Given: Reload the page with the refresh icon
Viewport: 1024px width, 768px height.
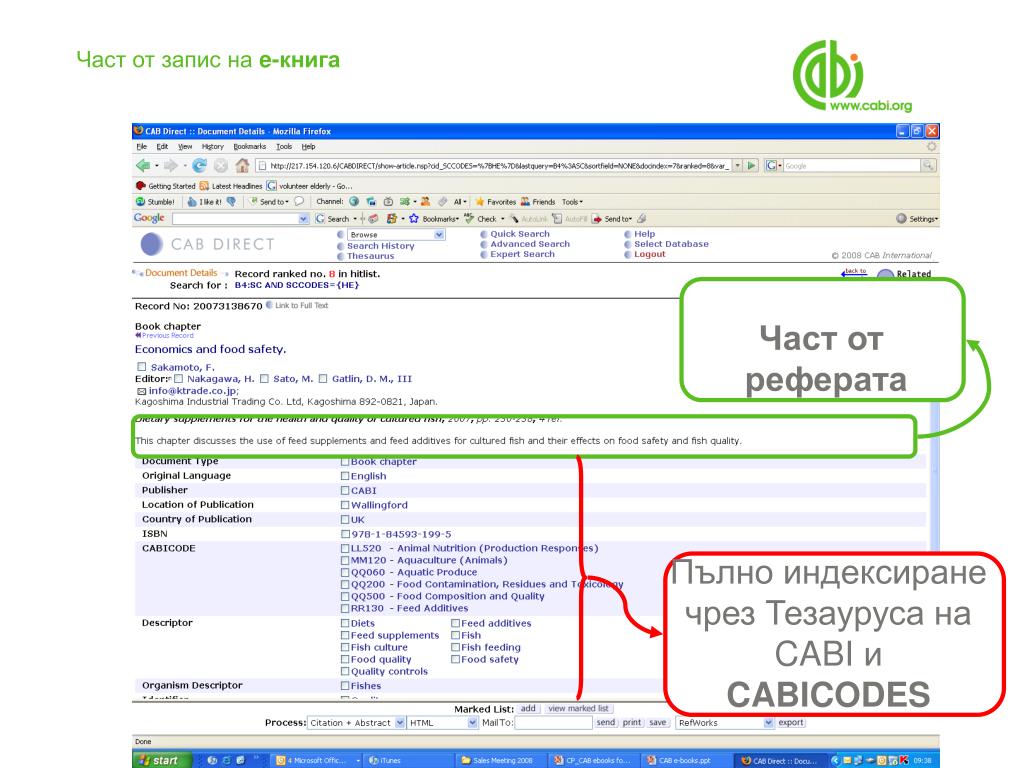Looking at the screenshot, I should pyautogui.click(x=199, y=166).
